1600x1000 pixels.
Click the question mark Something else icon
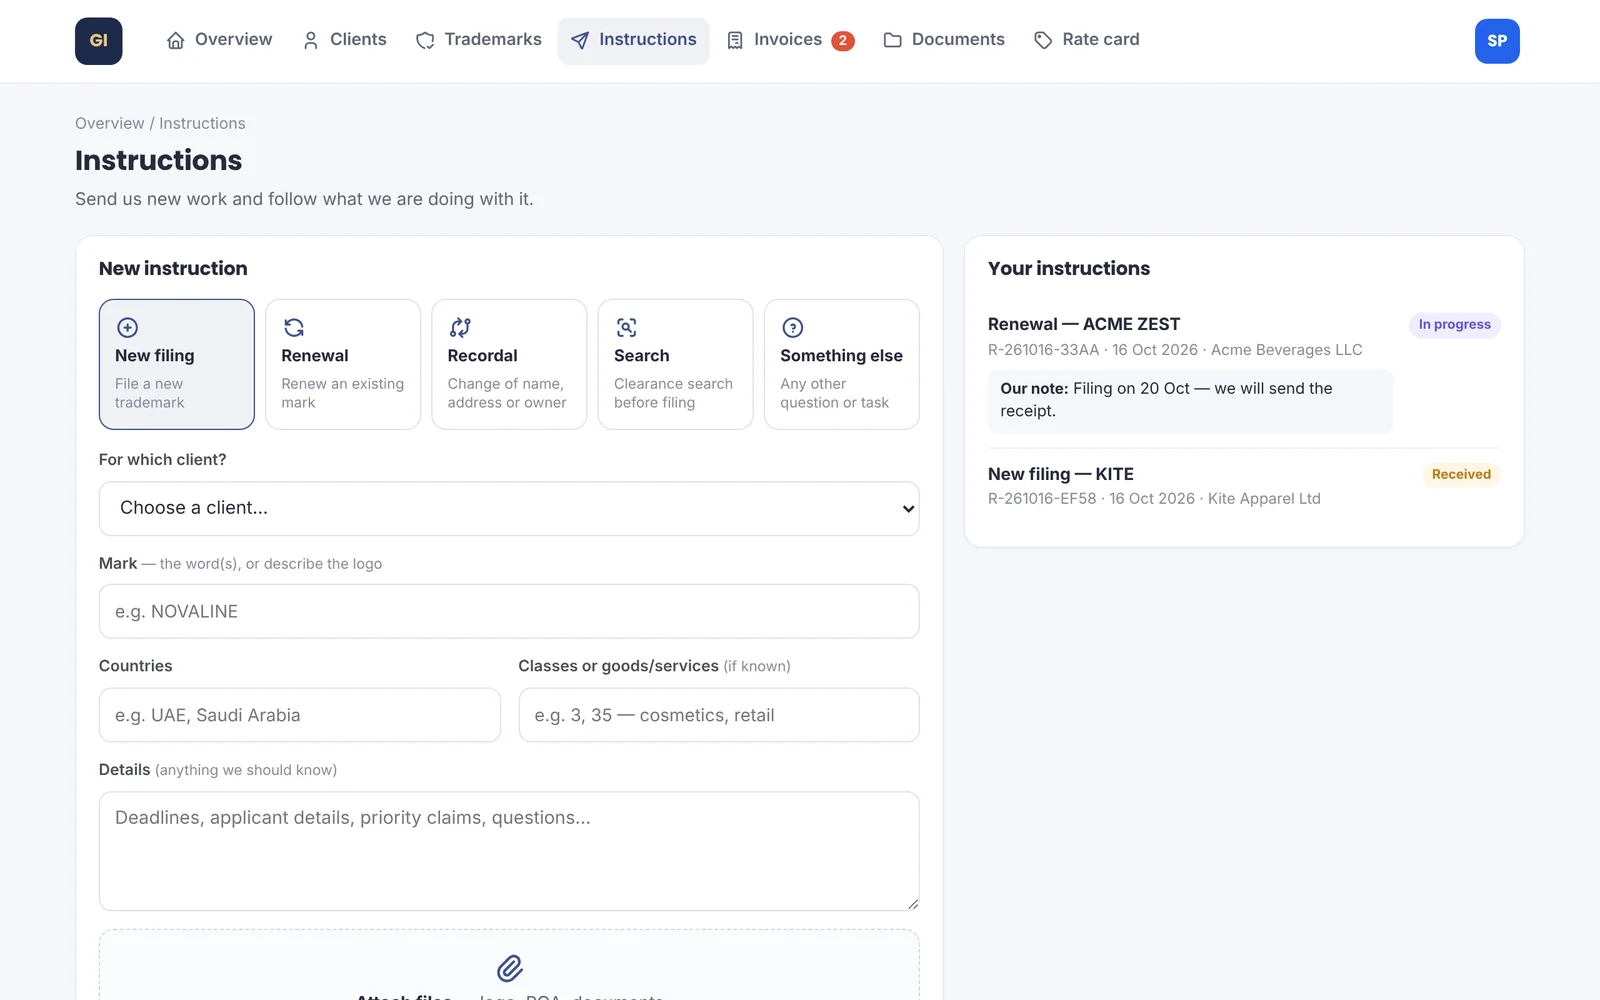point(793,328)
